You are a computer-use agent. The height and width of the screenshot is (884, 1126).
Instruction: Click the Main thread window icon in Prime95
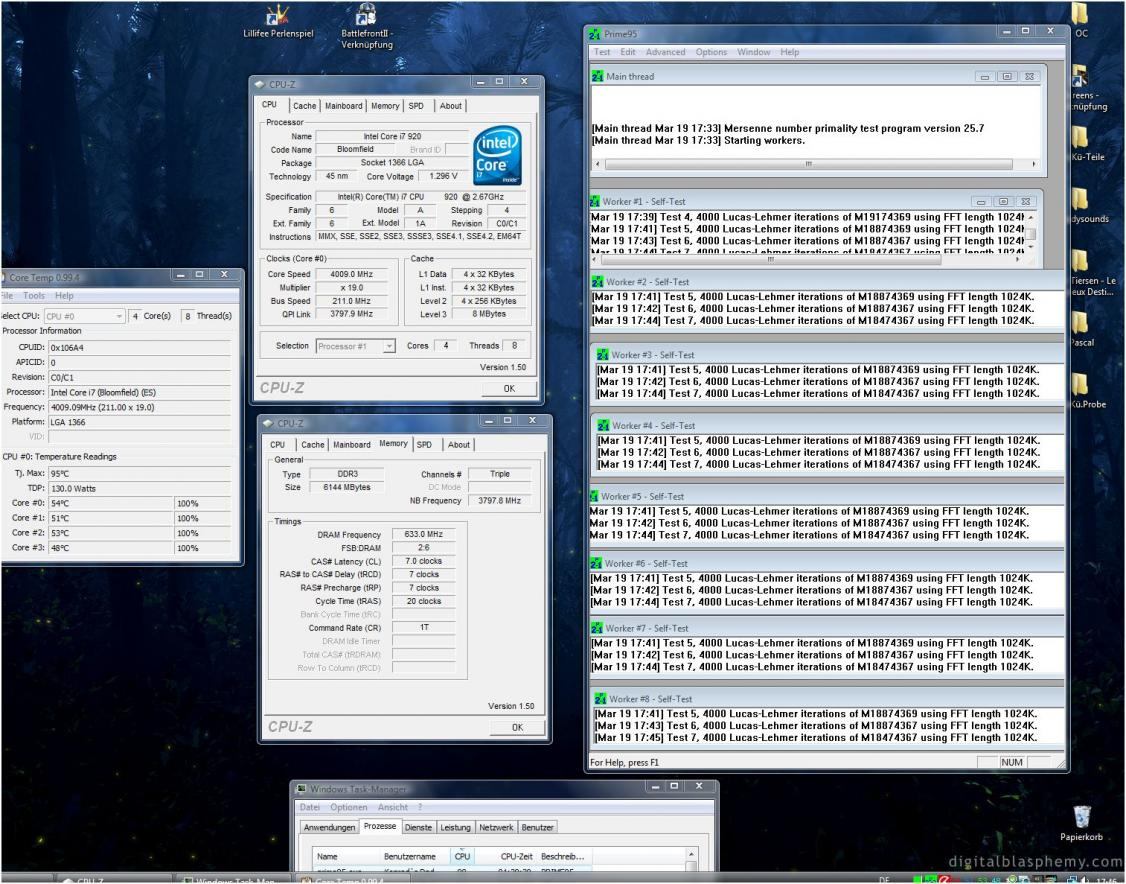click(x=597, y=76)
